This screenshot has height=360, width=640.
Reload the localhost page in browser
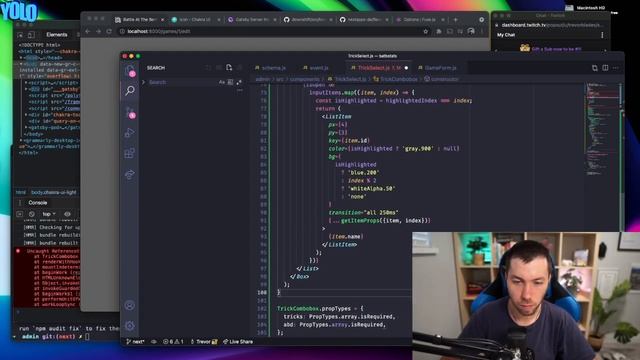click(x=109, y=31)
